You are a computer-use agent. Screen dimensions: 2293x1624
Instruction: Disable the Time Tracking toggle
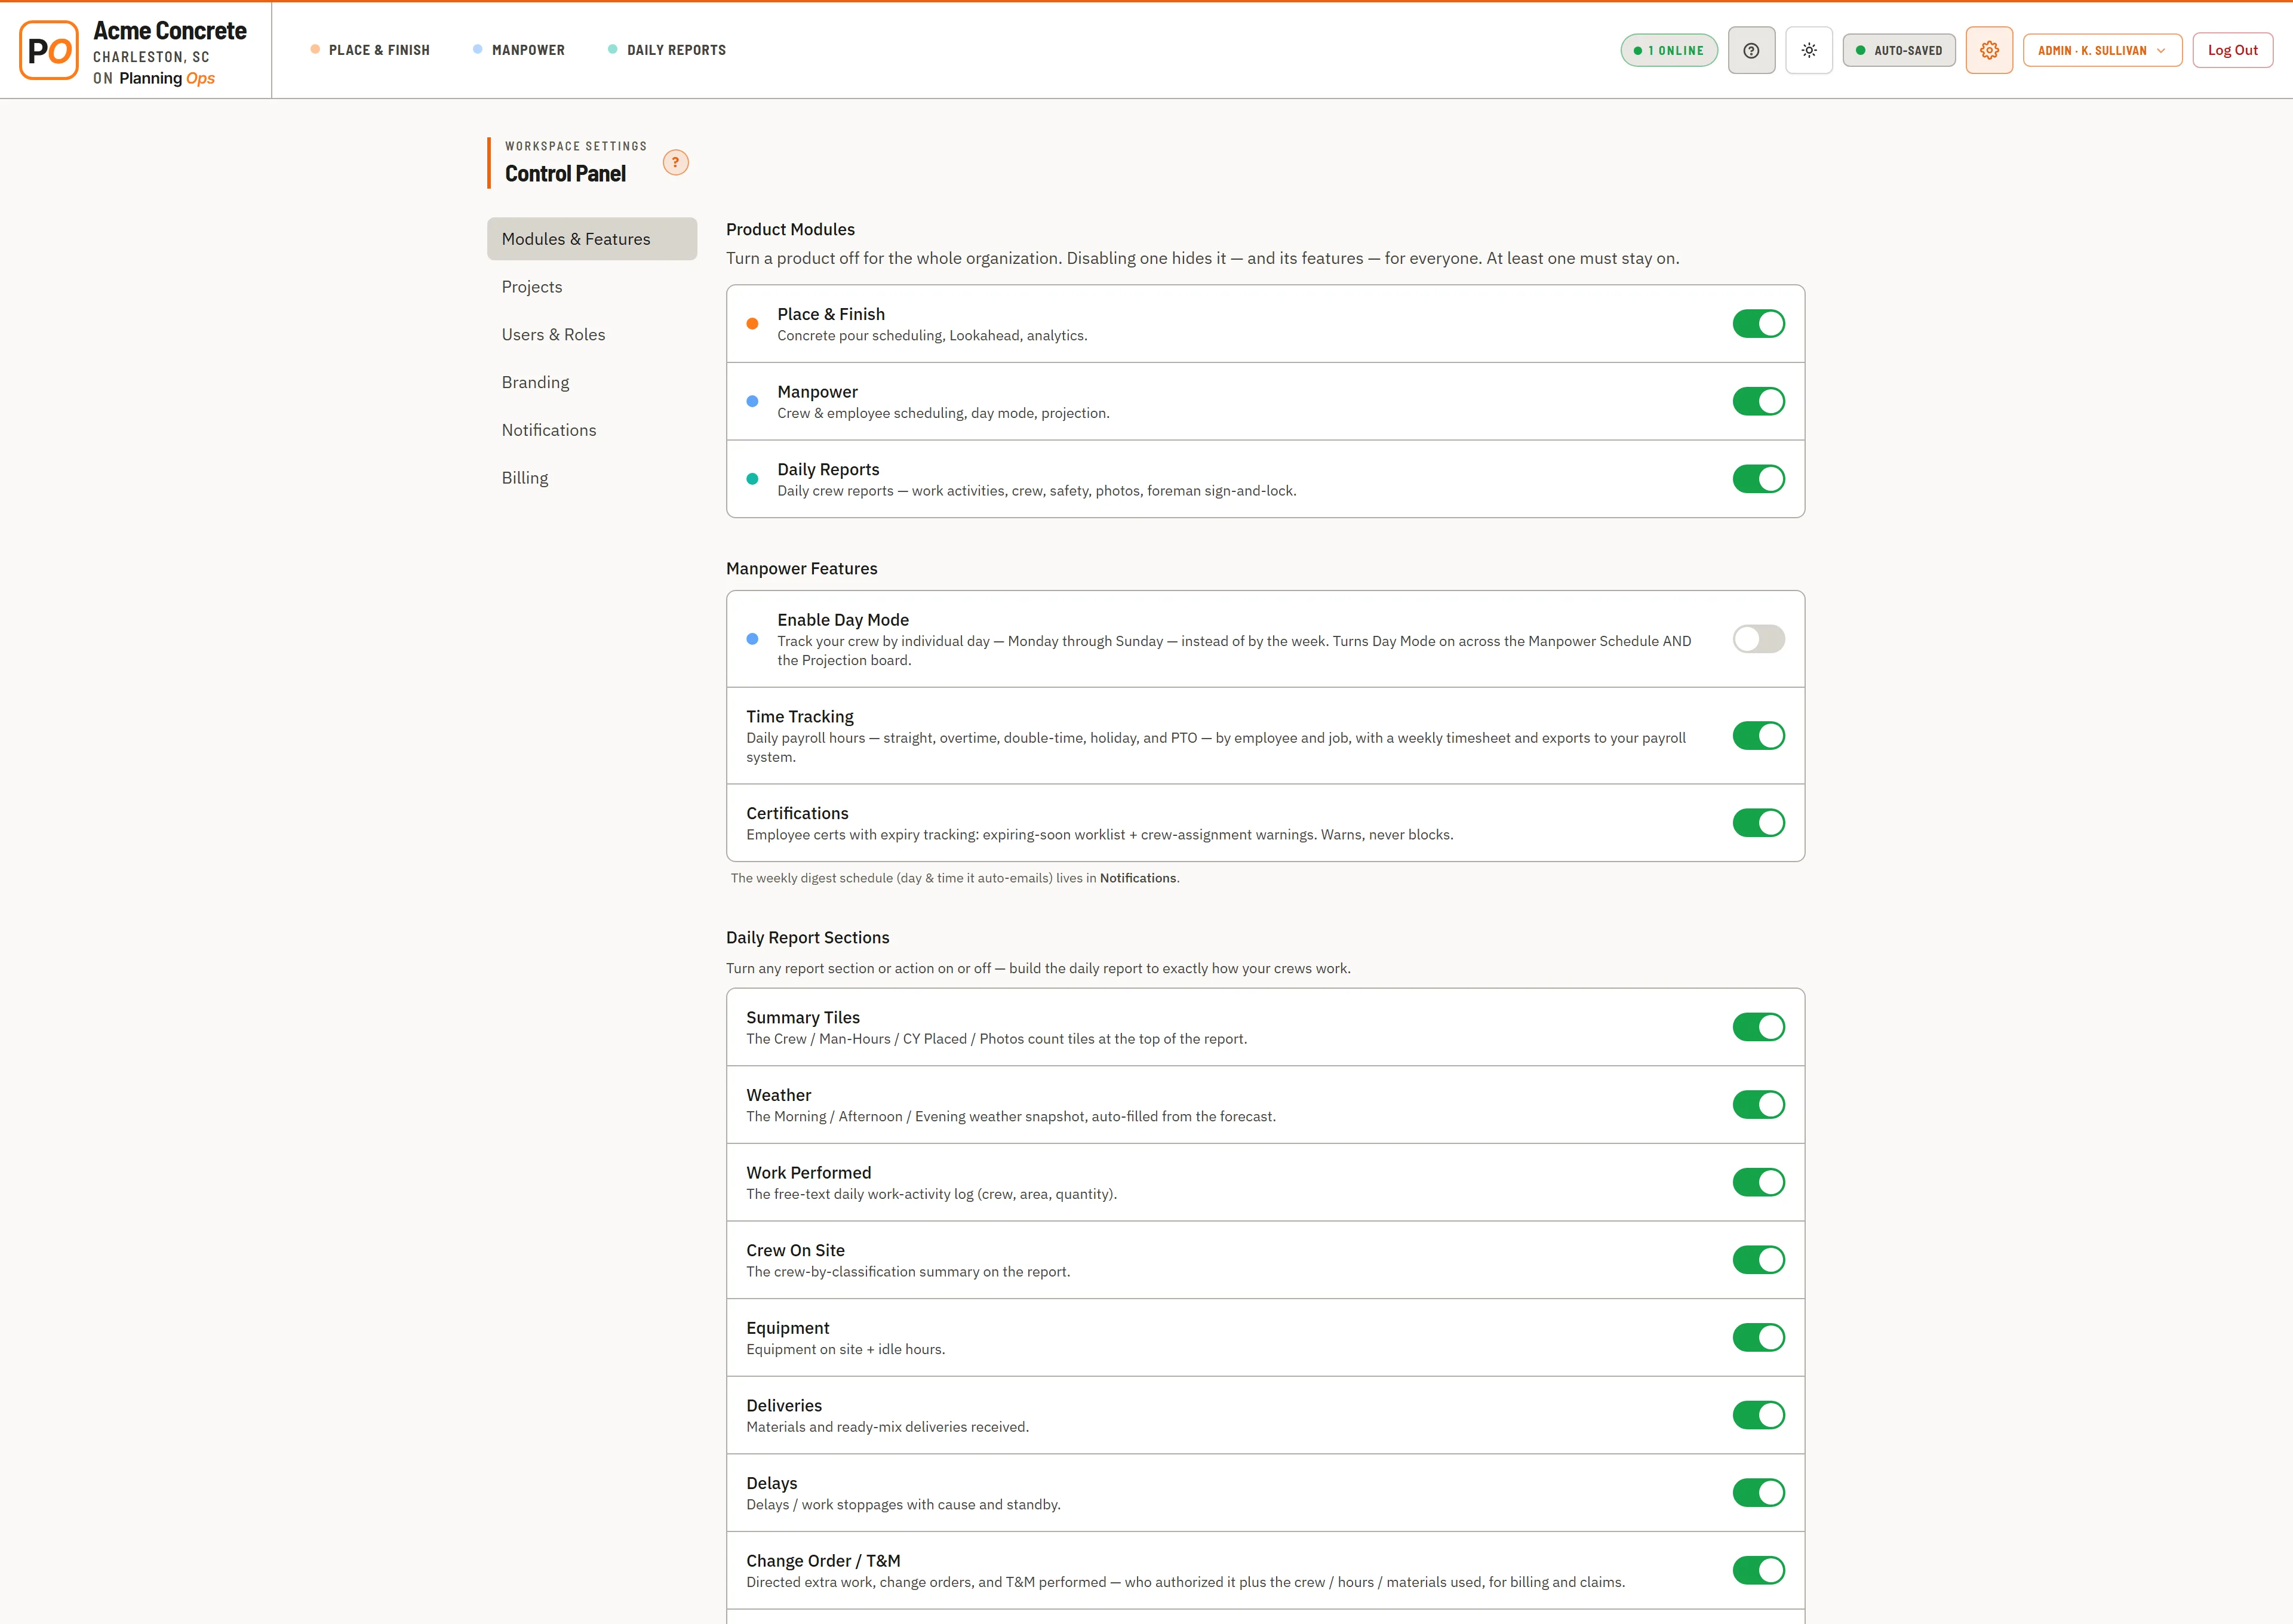[1758, 736]
